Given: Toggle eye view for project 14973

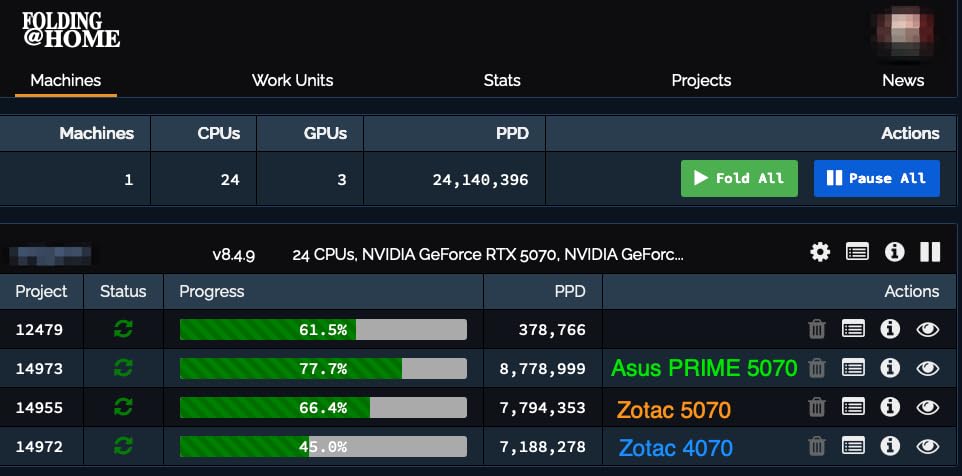Looking at the screenshot, I should click(927, 368).
